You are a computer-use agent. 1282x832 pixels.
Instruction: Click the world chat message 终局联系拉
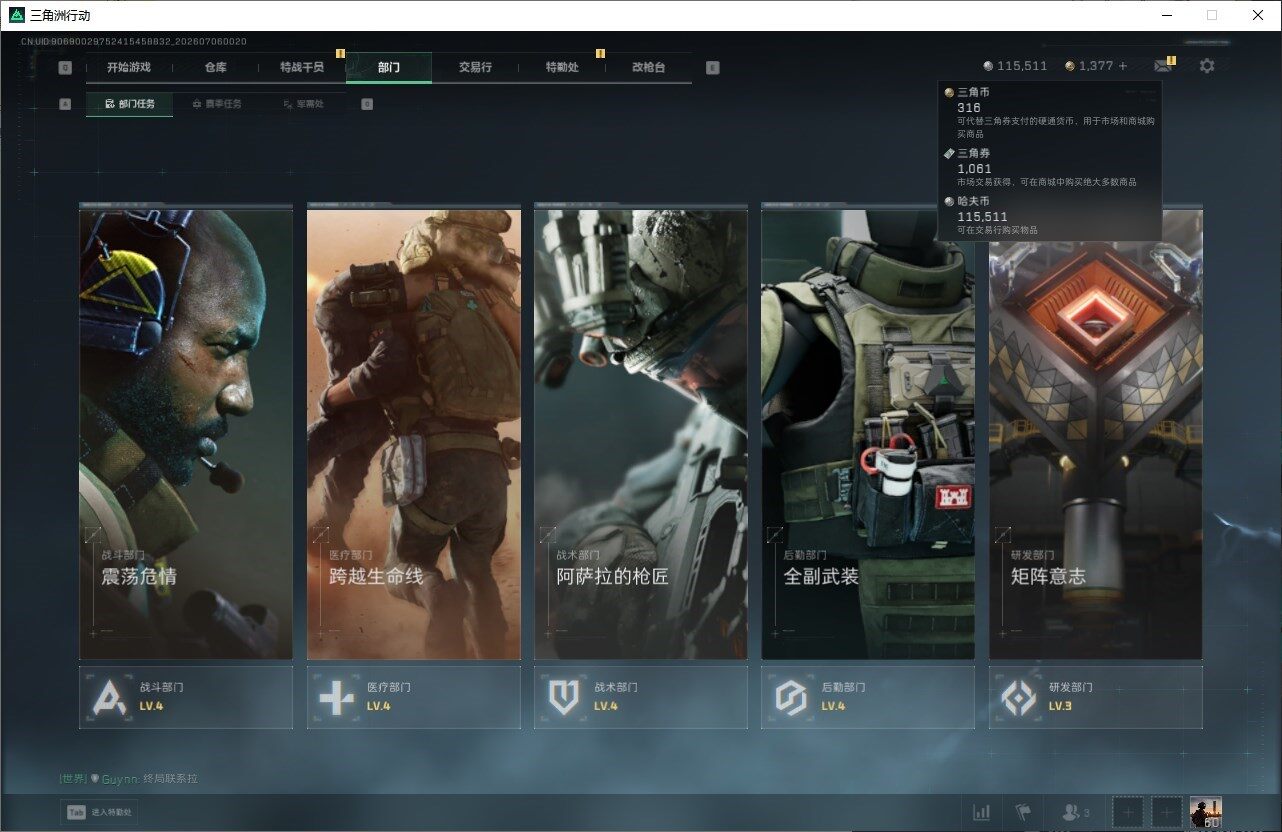(170, 779)
